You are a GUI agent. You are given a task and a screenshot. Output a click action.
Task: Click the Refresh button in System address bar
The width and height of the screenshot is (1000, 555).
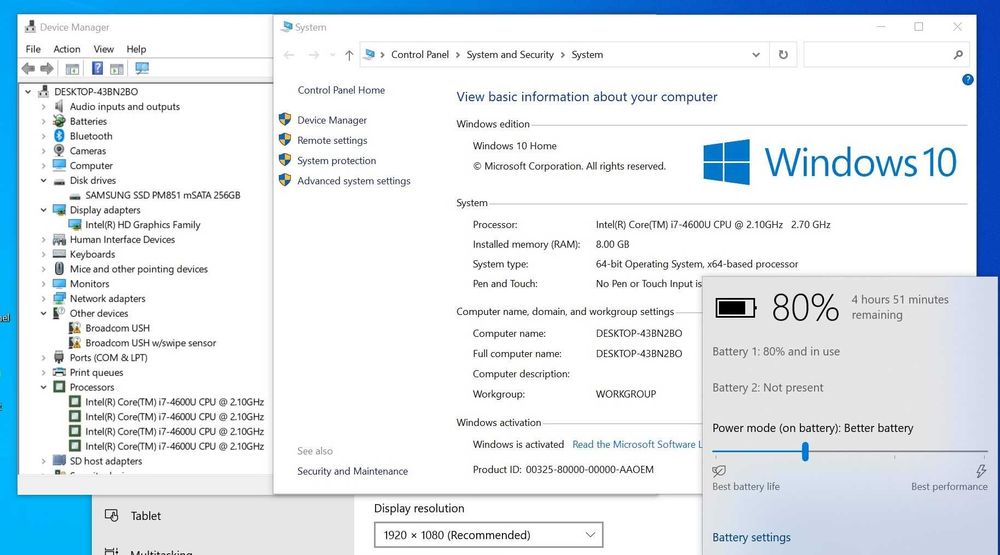click(783, 55)
